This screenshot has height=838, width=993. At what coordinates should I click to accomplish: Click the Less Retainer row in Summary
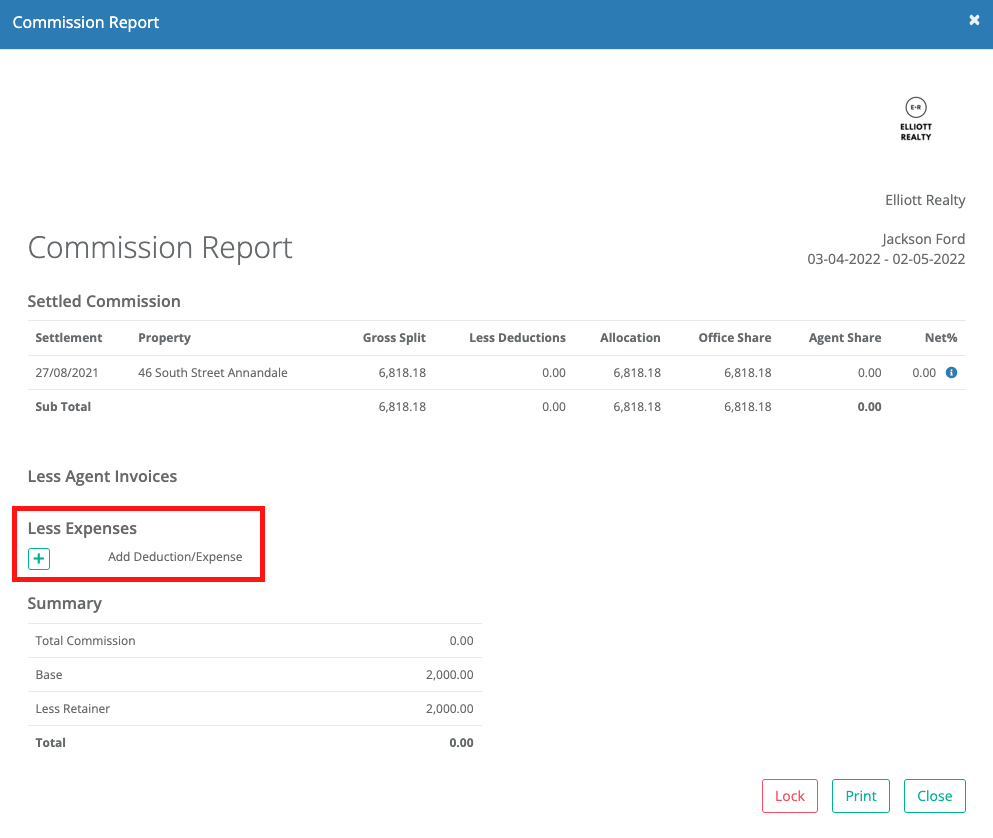tap(73, 709)
